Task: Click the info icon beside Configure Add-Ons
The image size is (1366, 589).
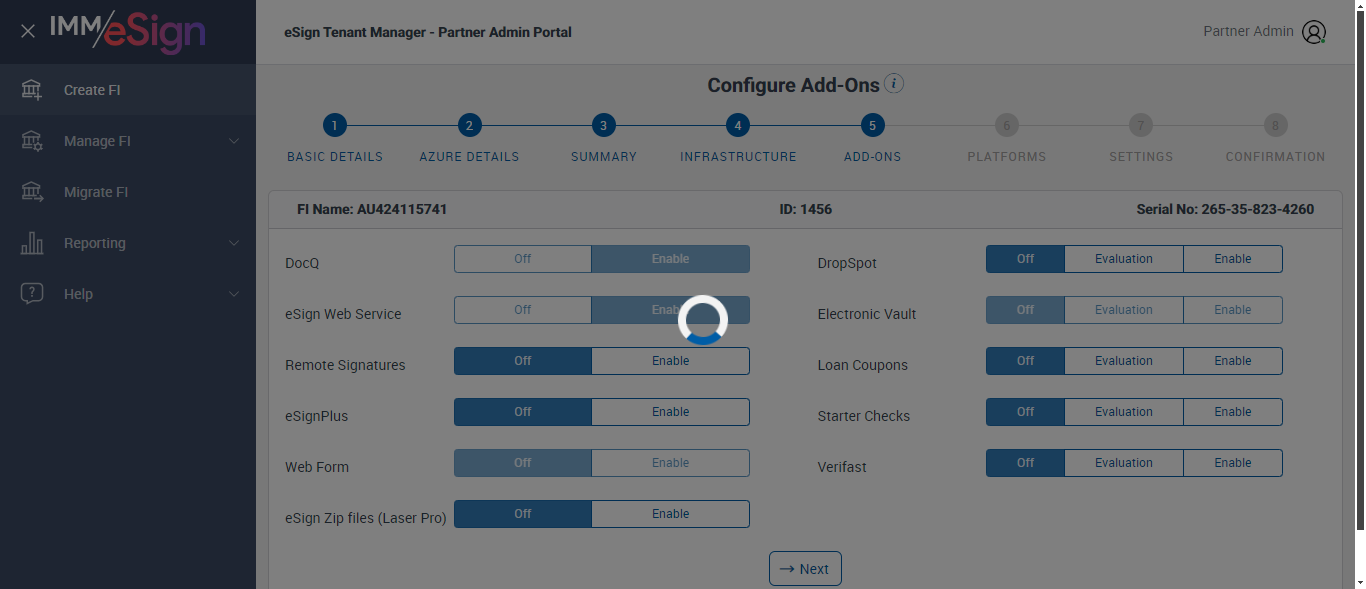Action: [x=894, y=84]
